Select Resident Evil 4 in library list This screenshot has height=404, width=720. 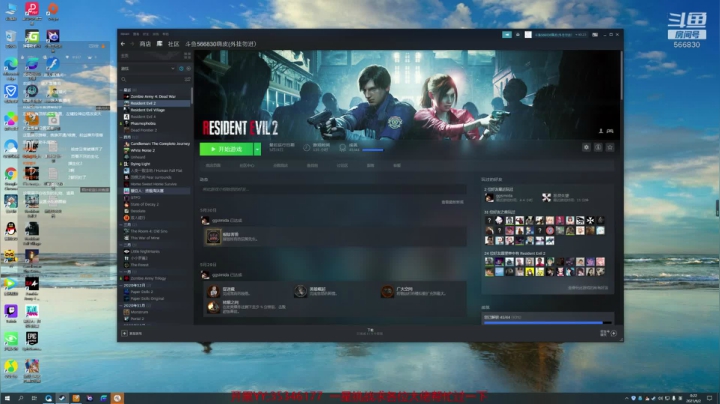(143, 117)
